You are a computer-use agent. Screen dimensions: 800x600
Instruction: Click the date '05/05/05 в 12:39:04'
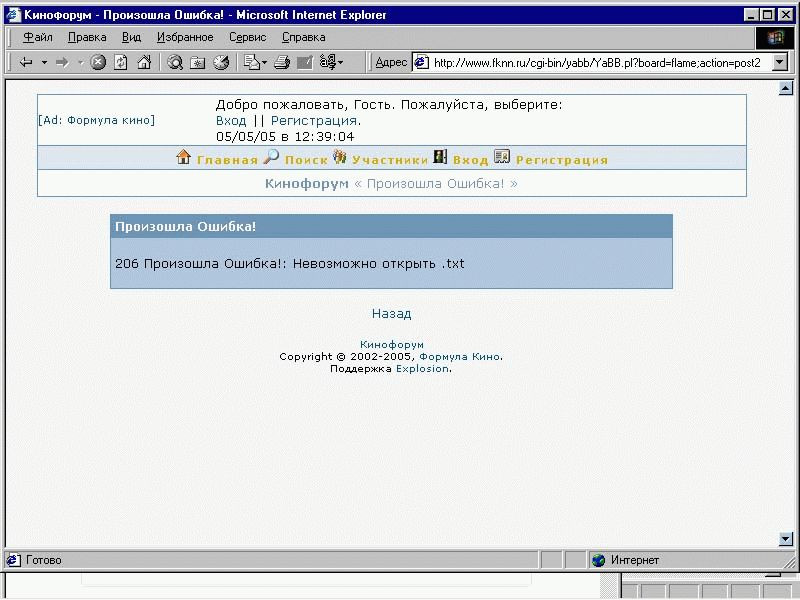[285, 137]
